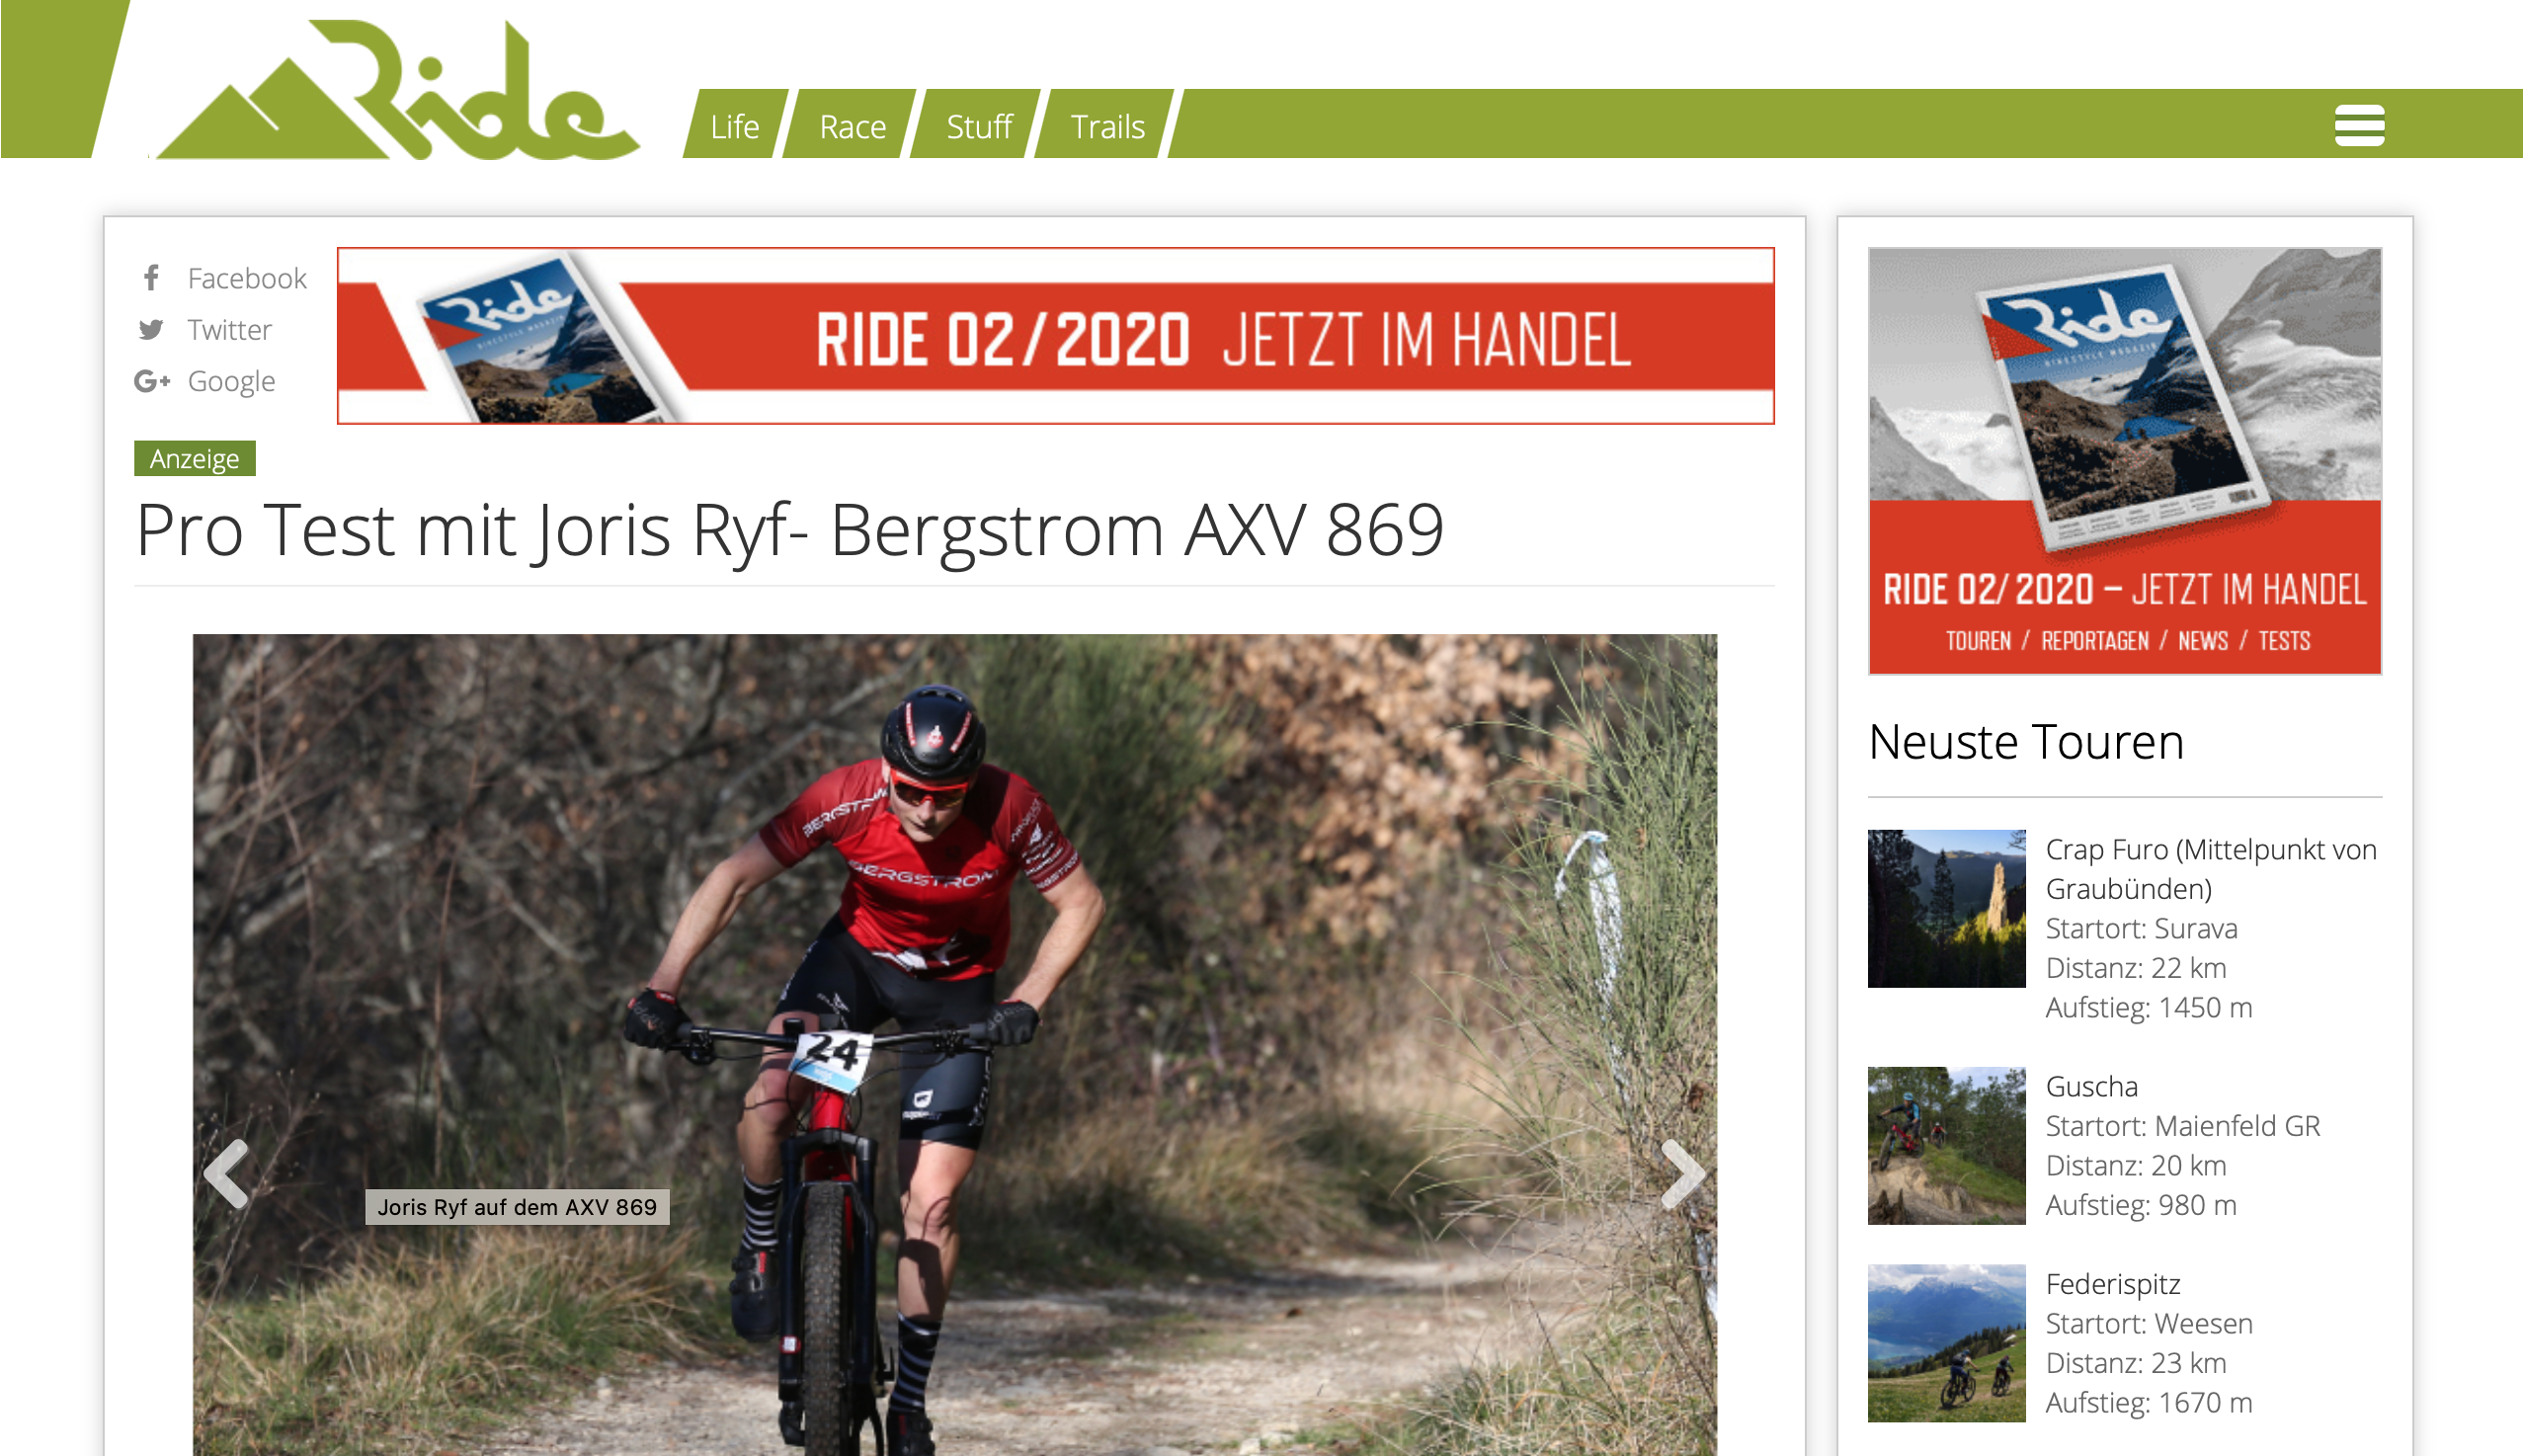Click the Crap Furo tour title link
The width and height of the screenshot is (2523, 1456).
pyautogui.click(x=2210, y=868)
